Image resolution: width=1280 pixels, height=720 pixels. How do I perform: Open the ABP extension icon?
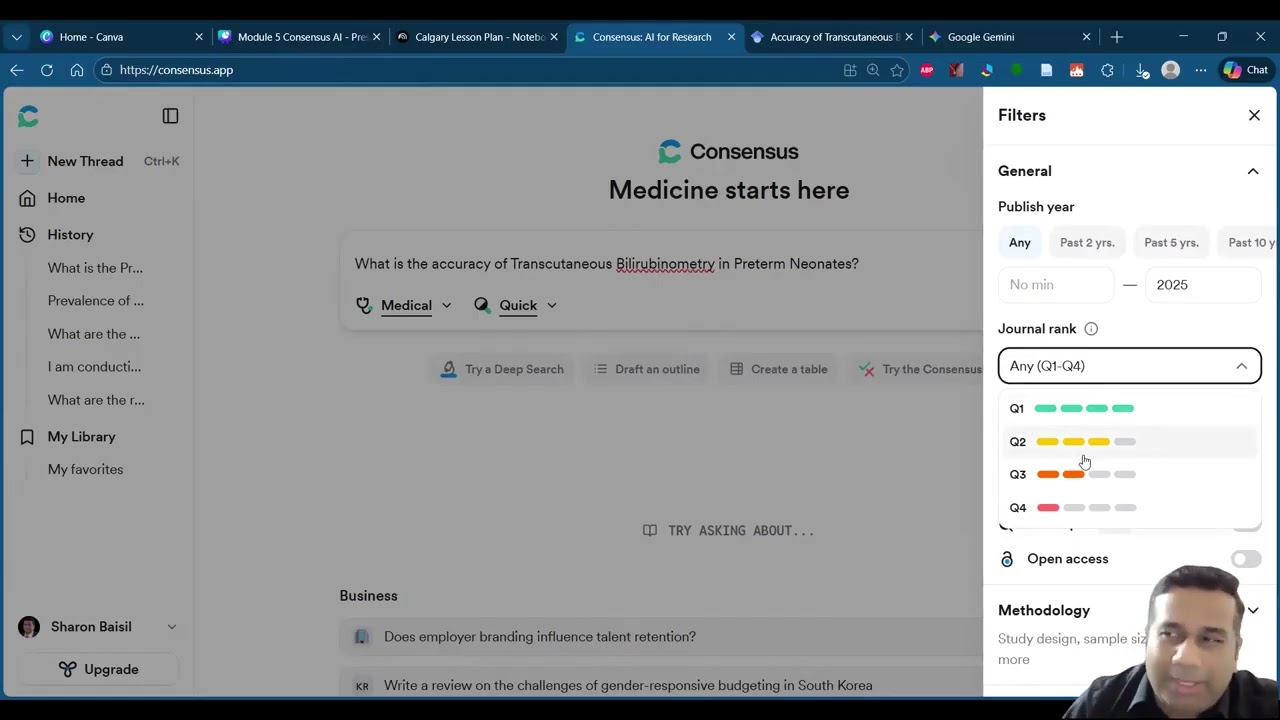click(x=927, y=70)
